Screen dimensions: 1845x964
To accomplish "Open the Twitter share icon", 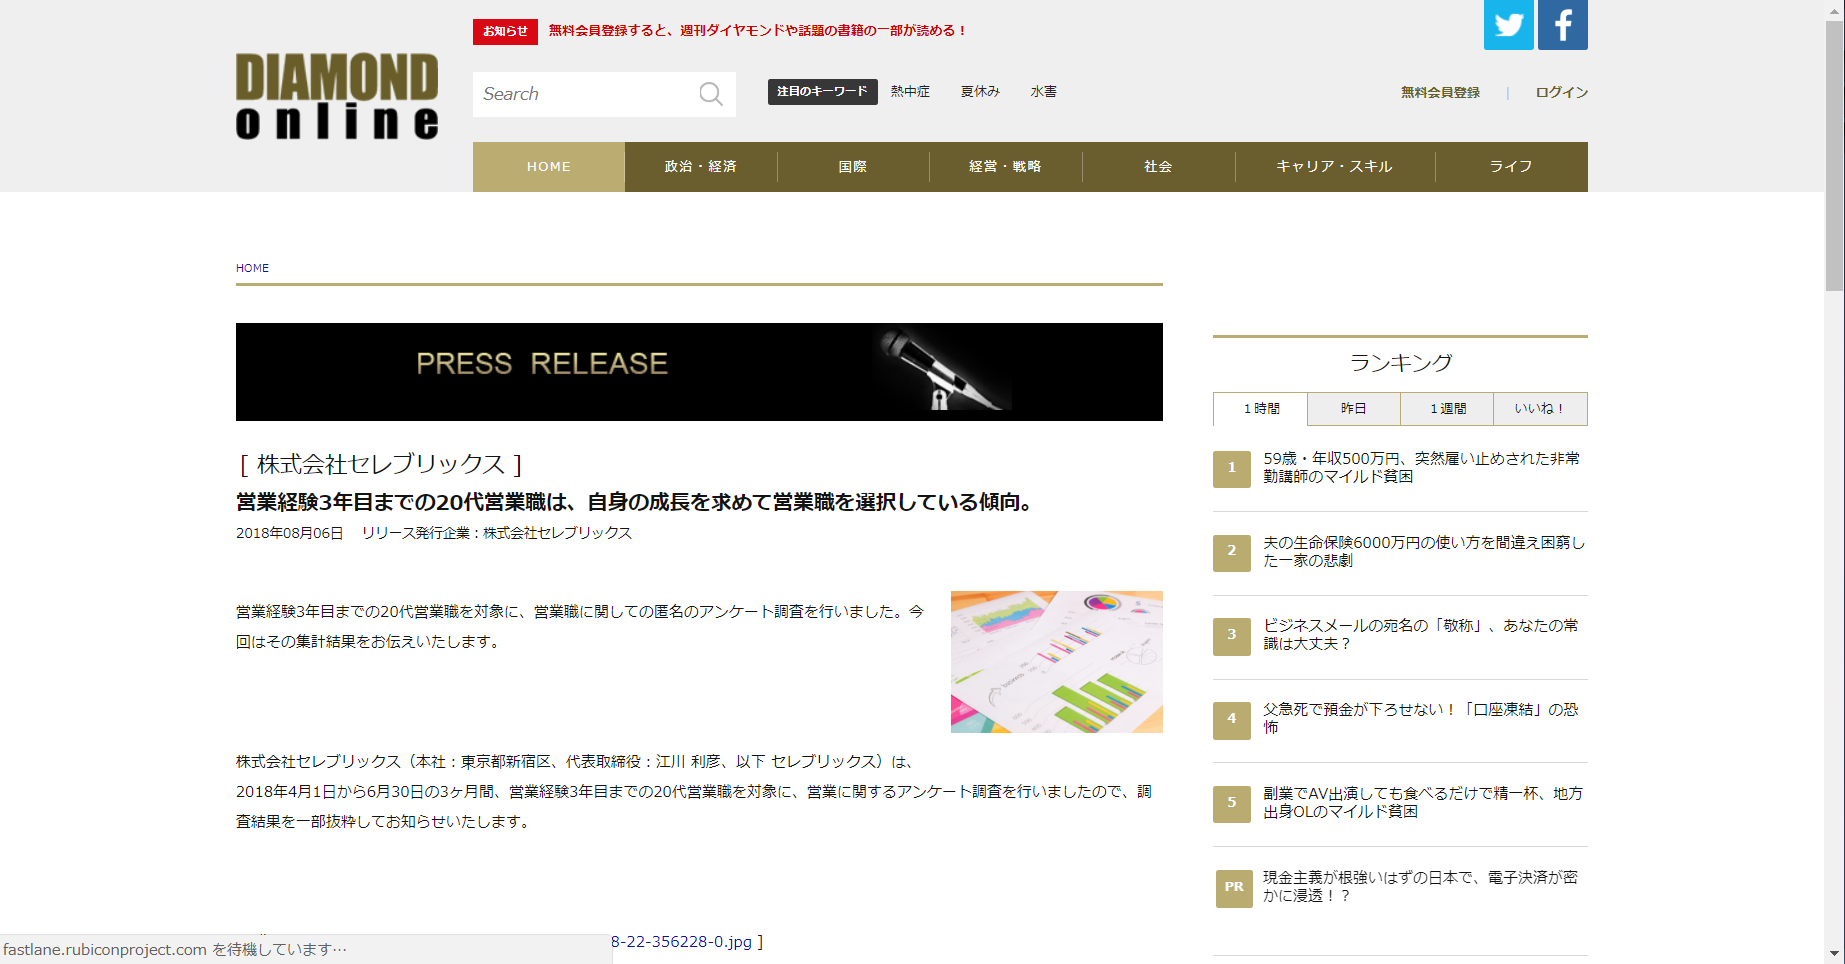I will coord(1508,24).
